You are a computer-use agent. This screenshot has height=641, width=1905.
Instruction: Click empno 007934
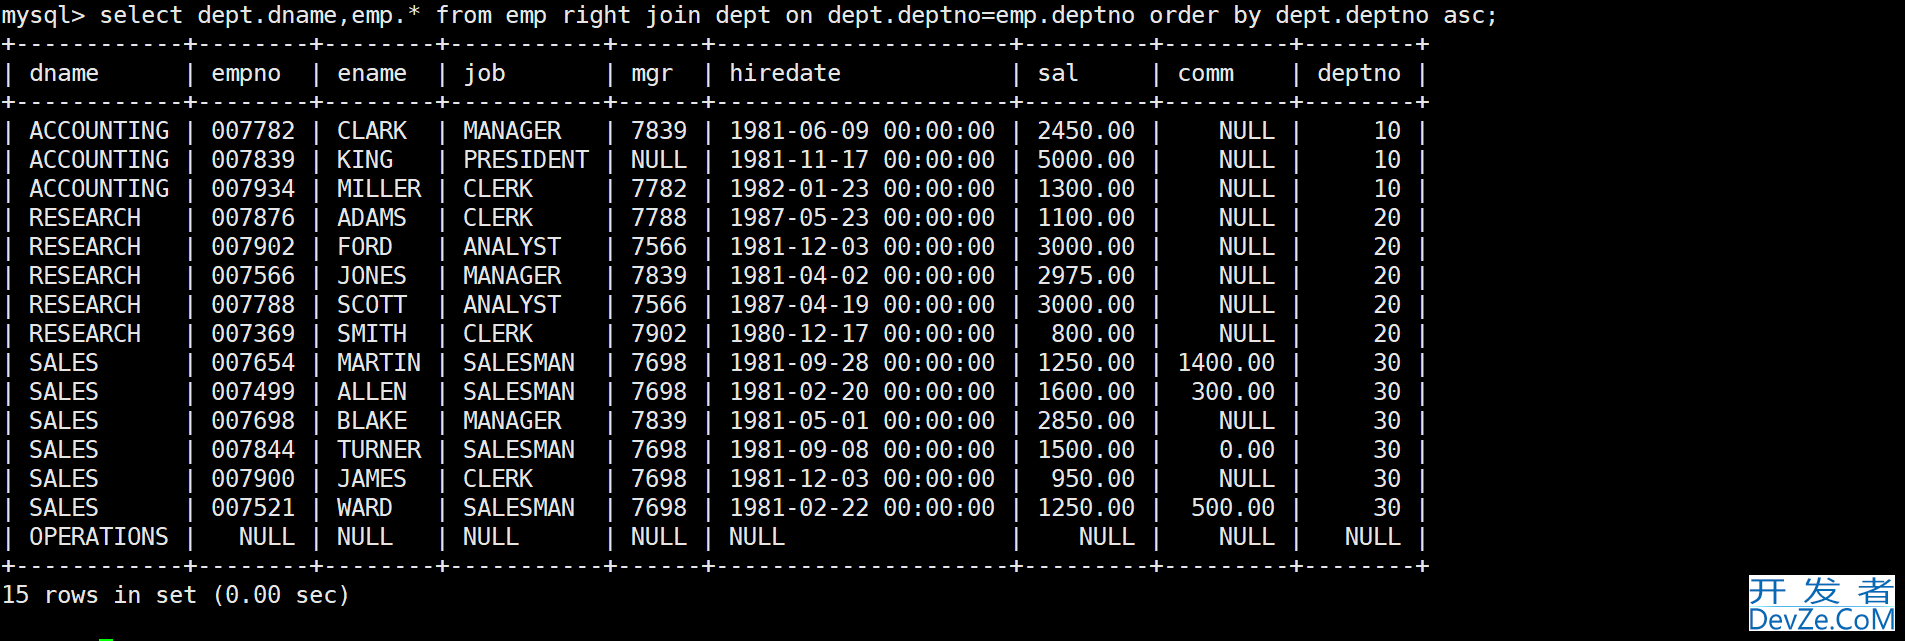(x=253, y=189)
